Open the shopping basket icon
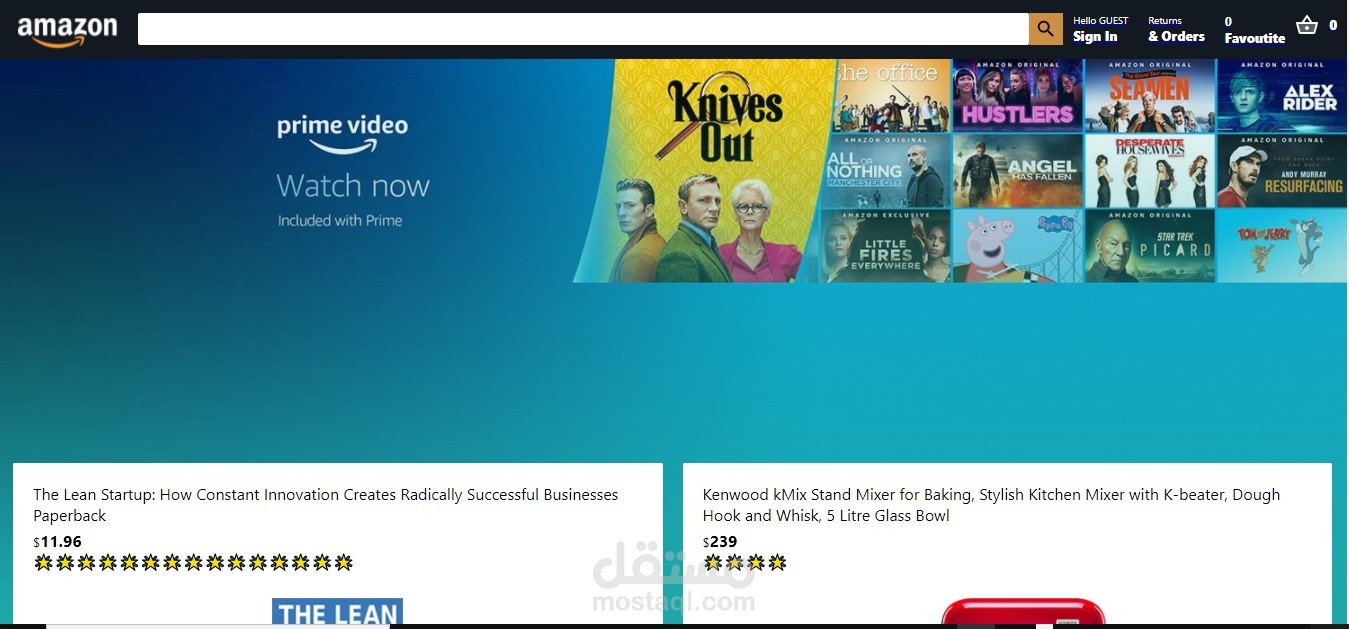This screenshot has height=629, width=1349. [1306, 26]
